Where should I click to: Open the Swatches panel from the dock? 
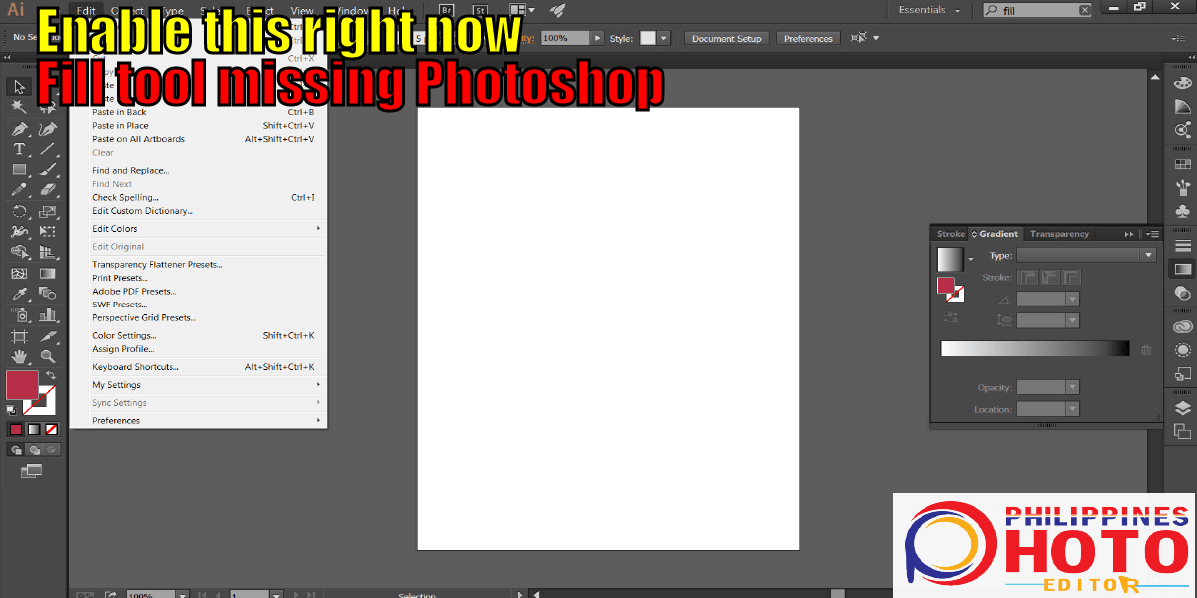(1182, 163)
